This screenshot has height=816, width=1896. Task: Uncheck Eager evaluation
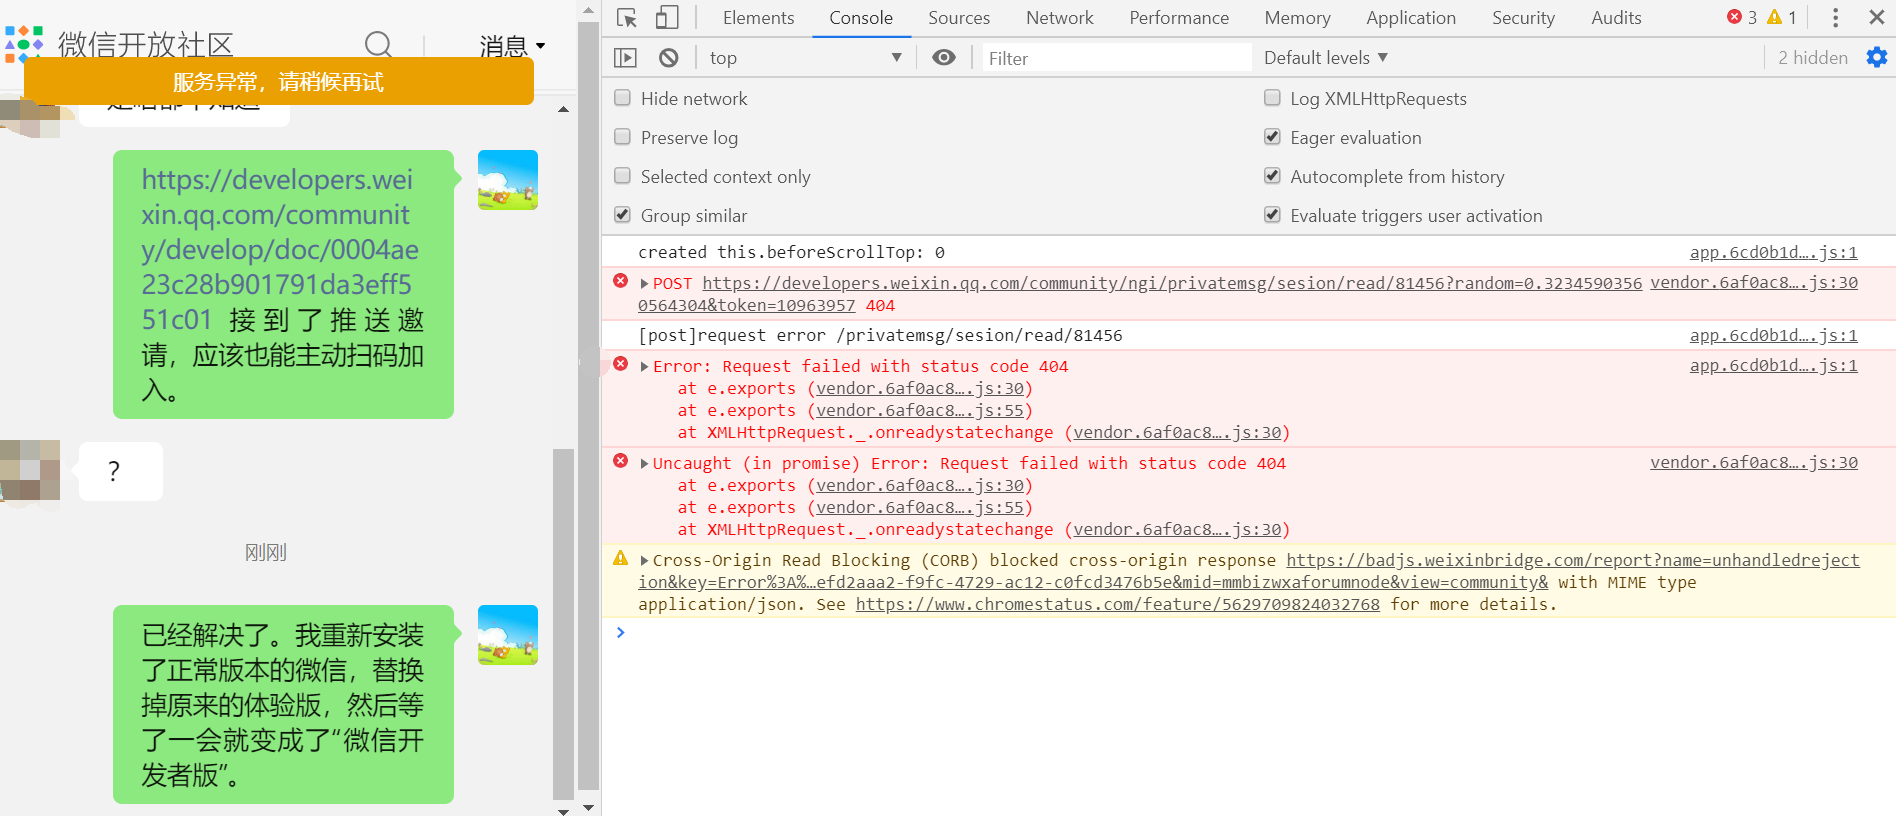[x=1272, y=137]
